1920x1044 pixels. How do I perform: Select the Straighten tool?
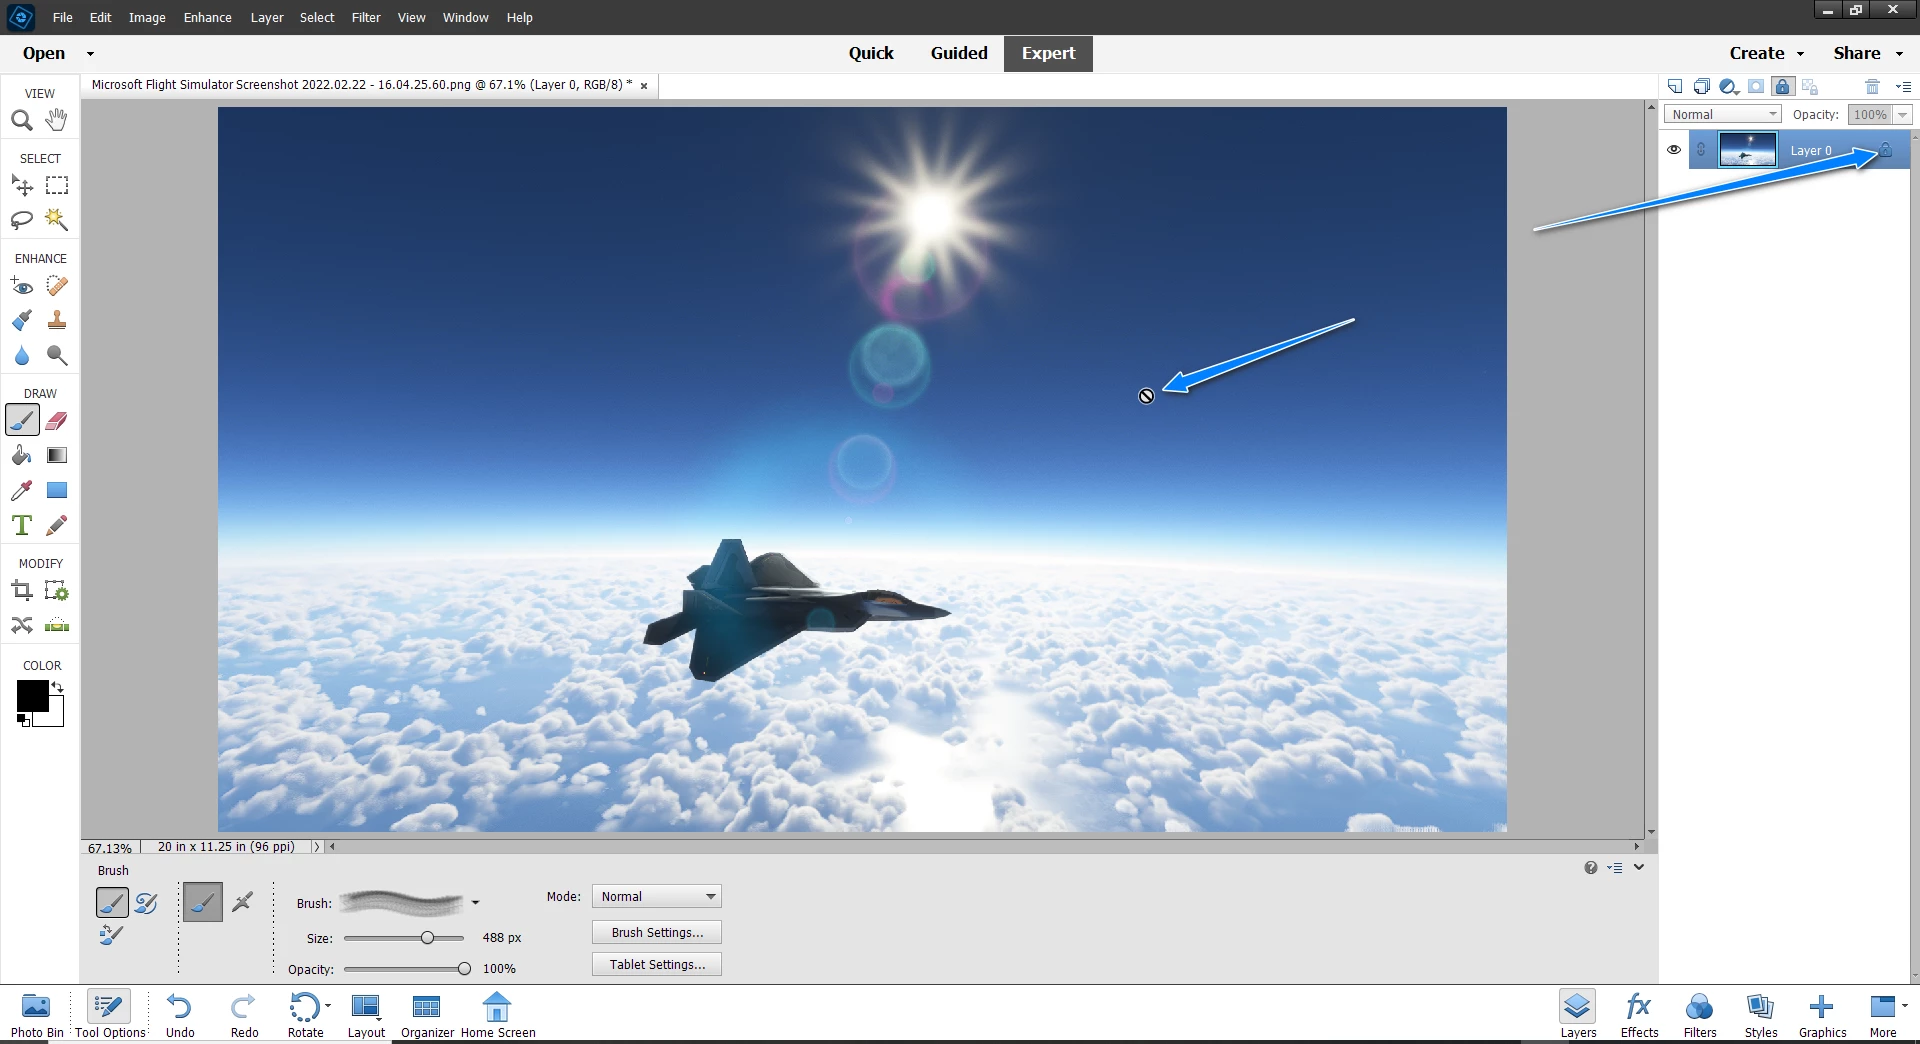[x=57, y=626]
